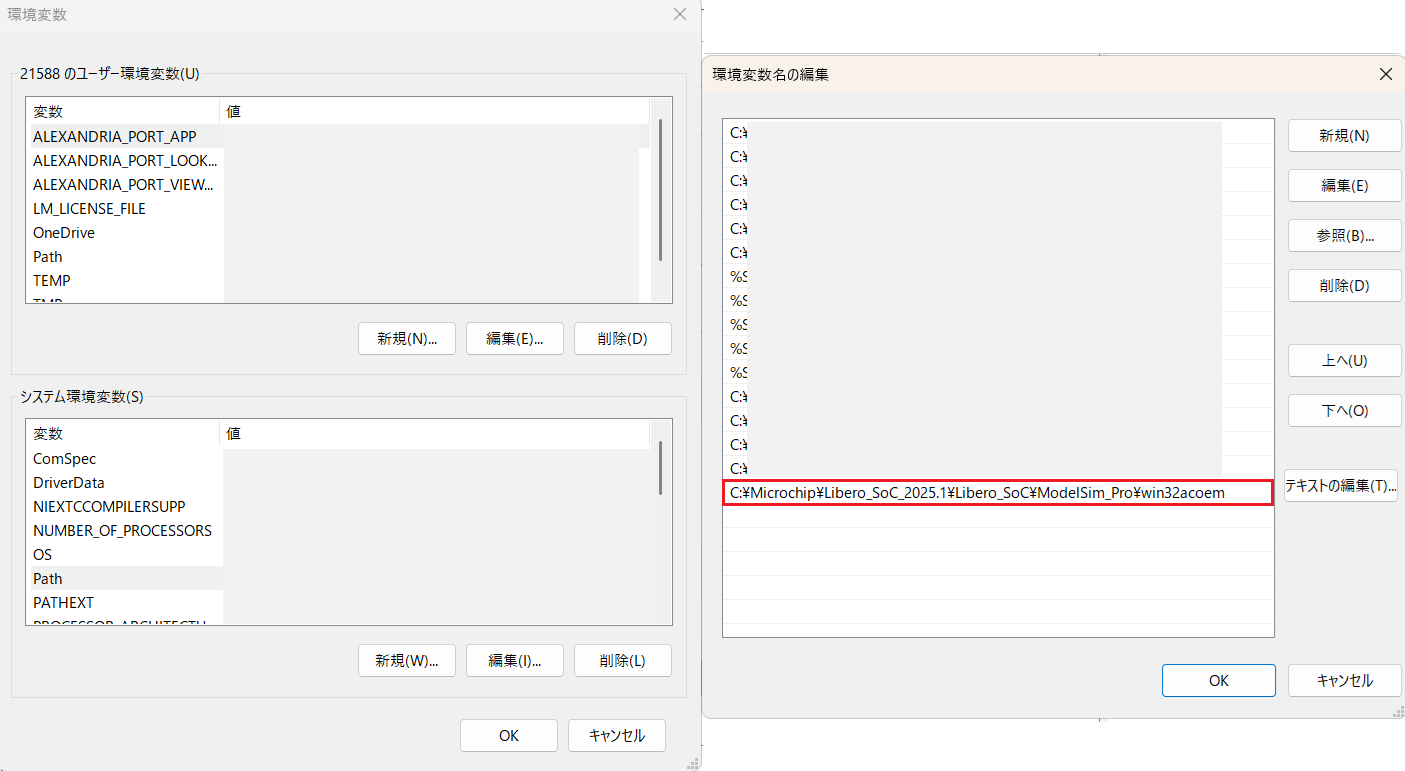Click 削除(L) under system variables
Screen dimensions: 1405x771
(x=622, y=660)
